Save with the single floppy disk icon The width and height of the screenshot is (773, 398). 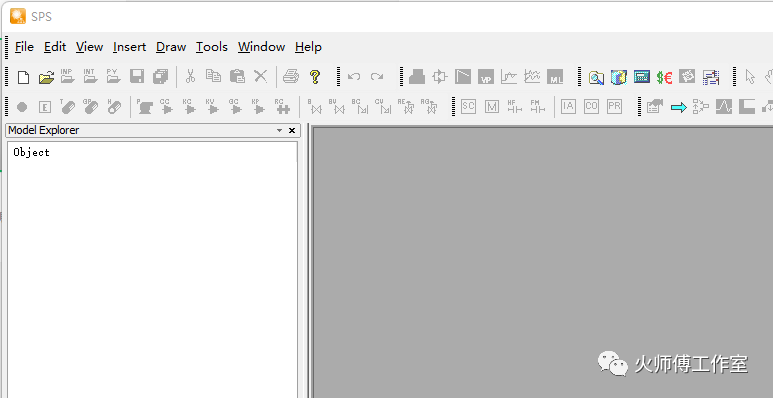coord(137,76)
